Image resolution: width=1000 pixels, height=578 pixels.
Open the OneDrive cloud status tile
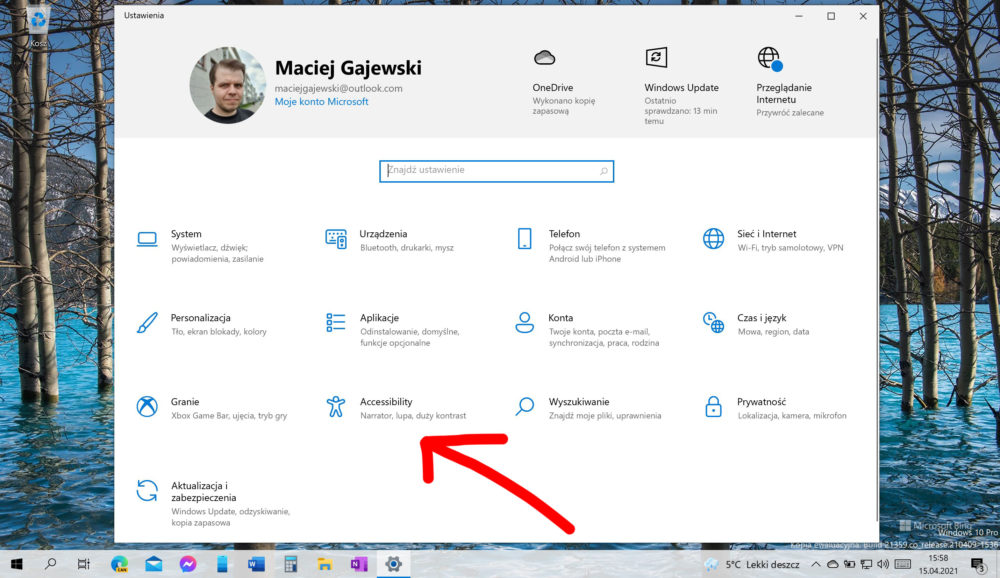point(564,84)
